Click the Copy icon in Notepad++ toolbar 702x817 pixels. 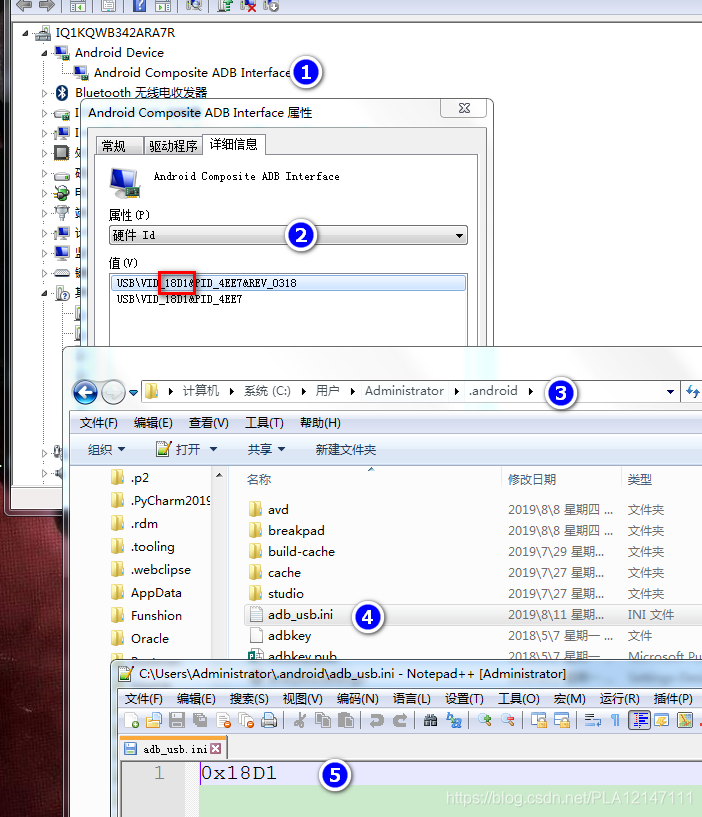pos(323,721)
